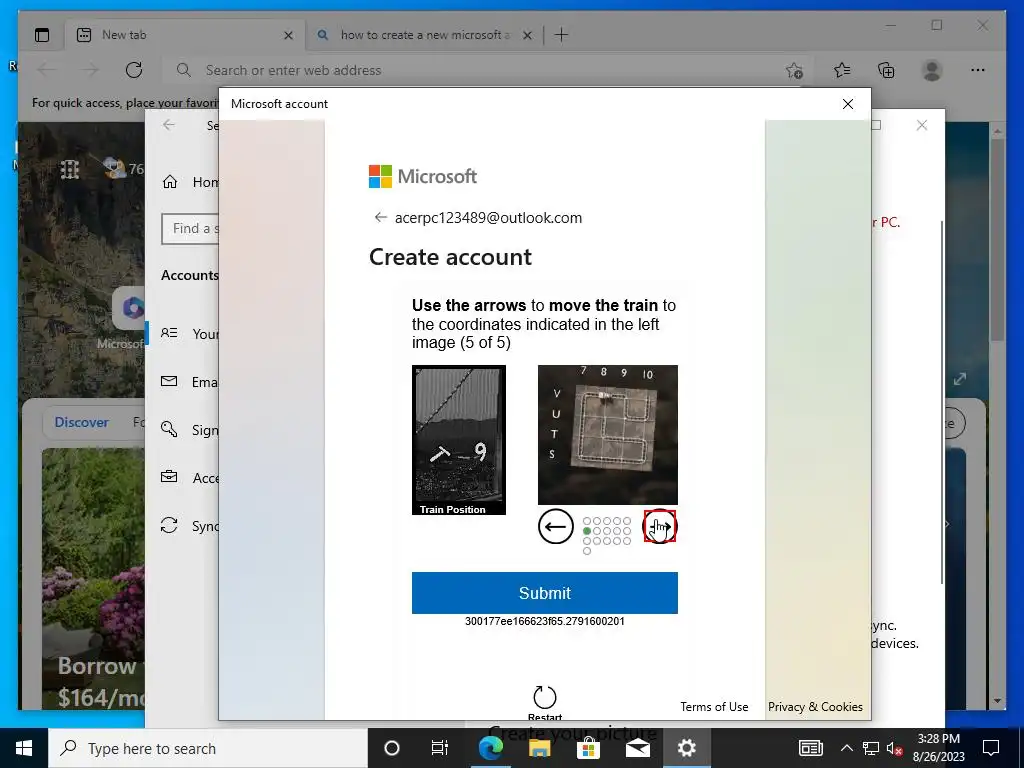The width and height of the screenshot is (1024, 768).
Task: Open Home in Settings sidebar
Action: [189, 182]
